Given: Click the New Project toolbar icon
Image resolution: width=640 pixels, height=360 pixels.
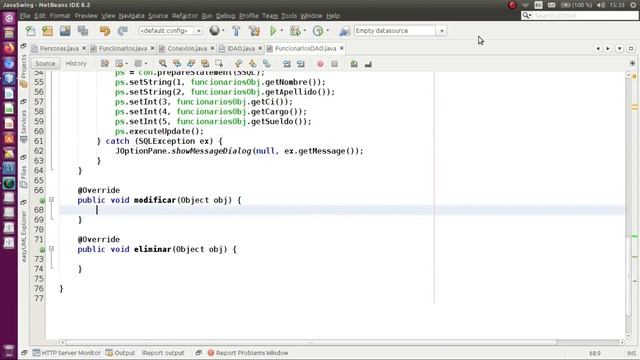Looking at the screenshot, I should point(48,31).
